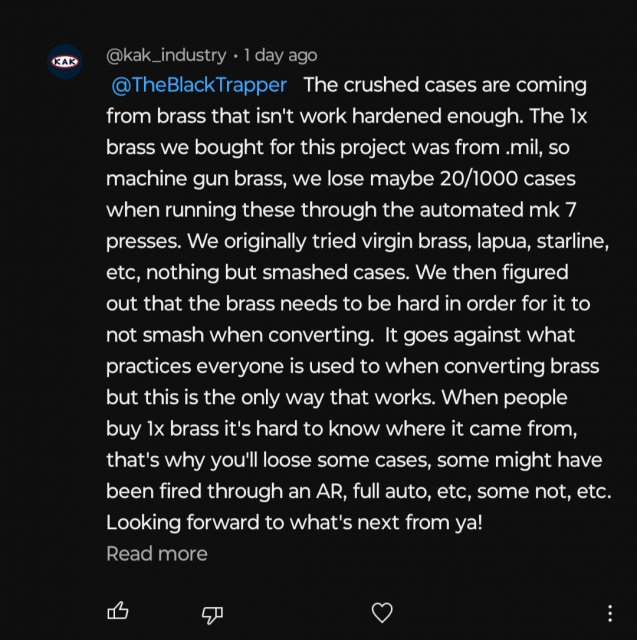Select the round KAK logo thumbnail
This screenshot has height=640, width=637.
[65, 62]
